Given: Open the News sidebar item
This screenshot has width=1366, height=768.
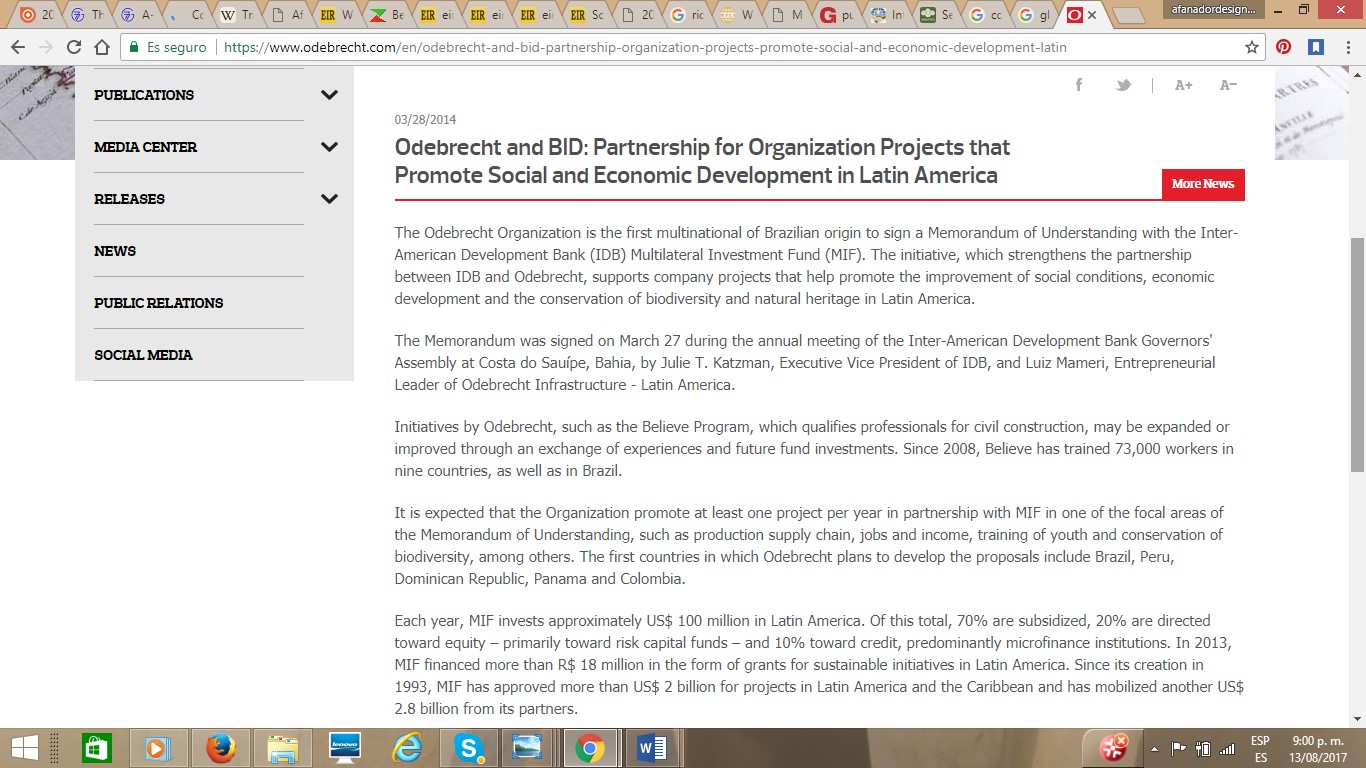Looking at the screenshot, I should (x=115, y=251).
